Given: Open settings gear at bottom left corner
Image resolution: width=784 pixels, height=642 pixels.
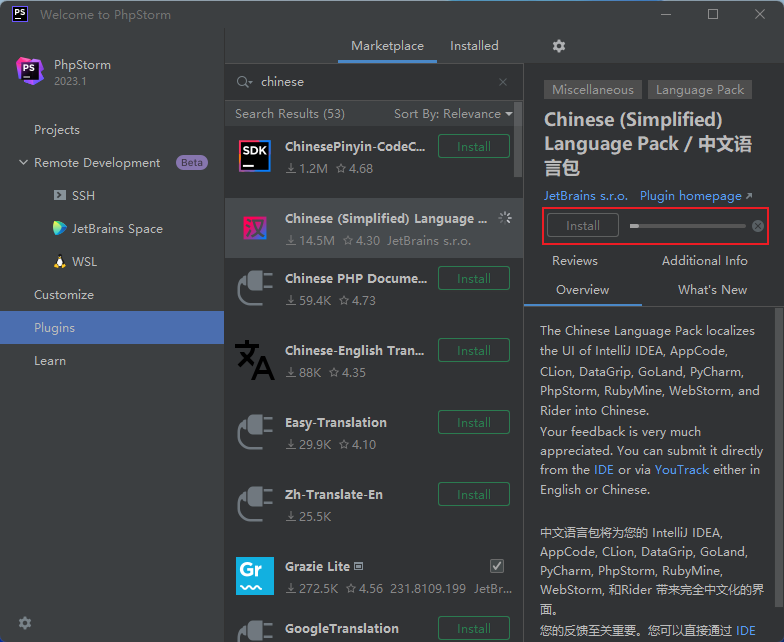Looking at the screenshot, I should point(25,623).
